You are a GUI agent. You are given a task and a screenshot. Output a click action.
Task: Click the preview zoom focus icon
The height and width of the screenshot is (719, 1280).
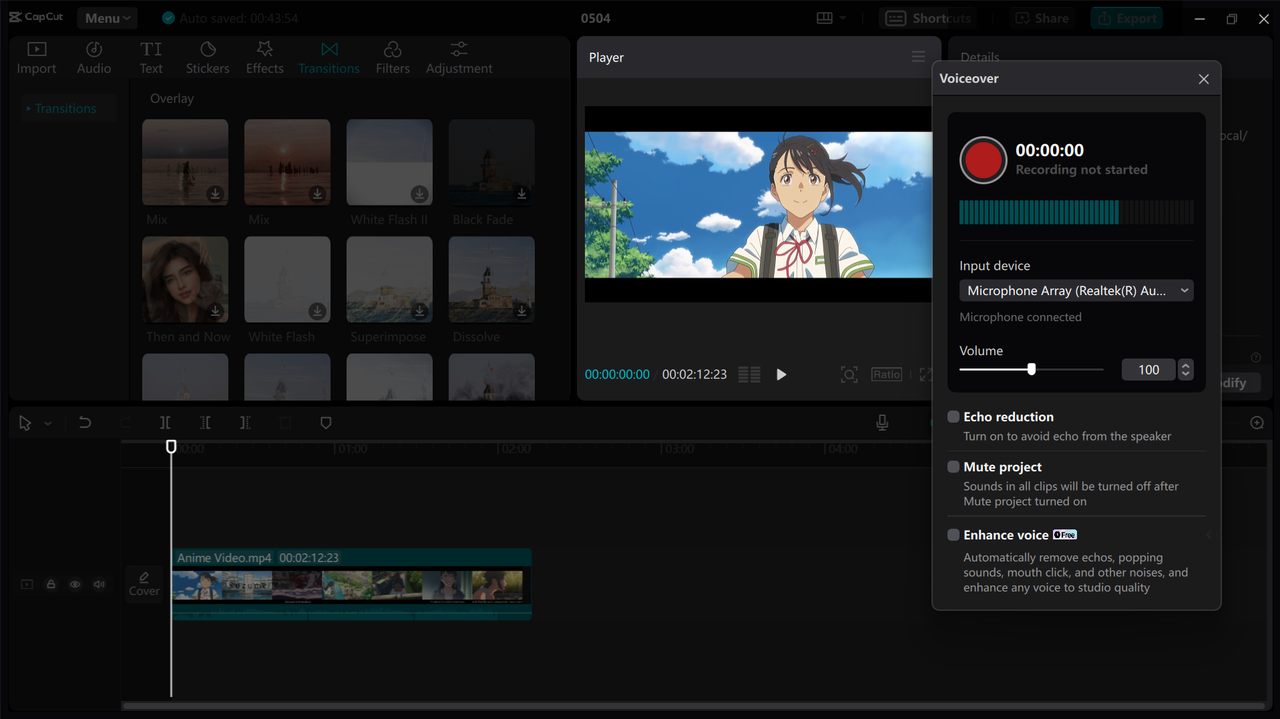(x=849, y=374)
